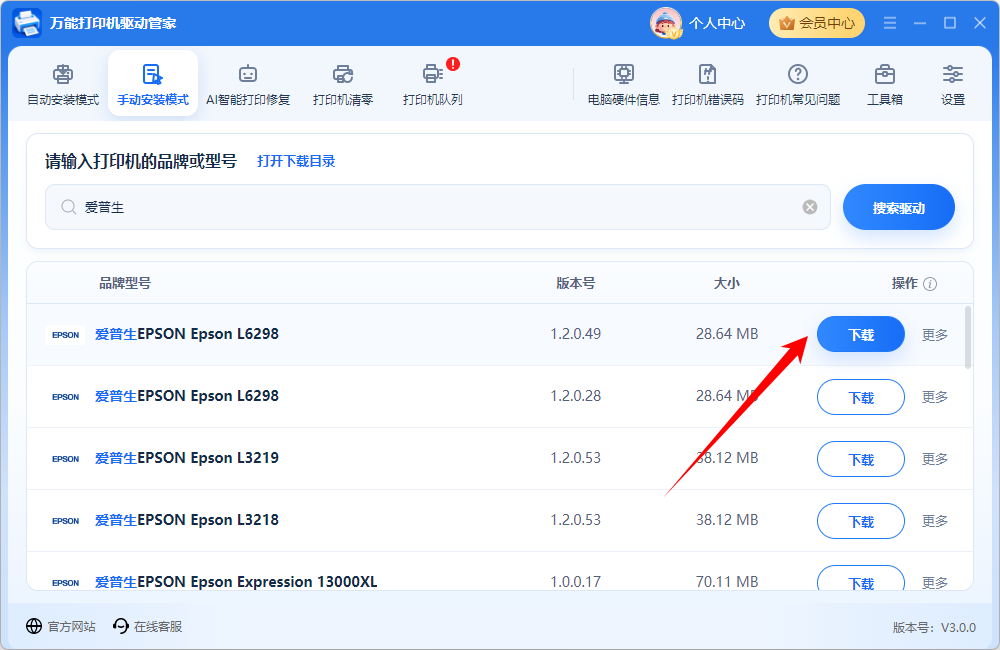Click the info icon beside 操作
Viewport: 1000px width, 650px height.
(930, 284)
